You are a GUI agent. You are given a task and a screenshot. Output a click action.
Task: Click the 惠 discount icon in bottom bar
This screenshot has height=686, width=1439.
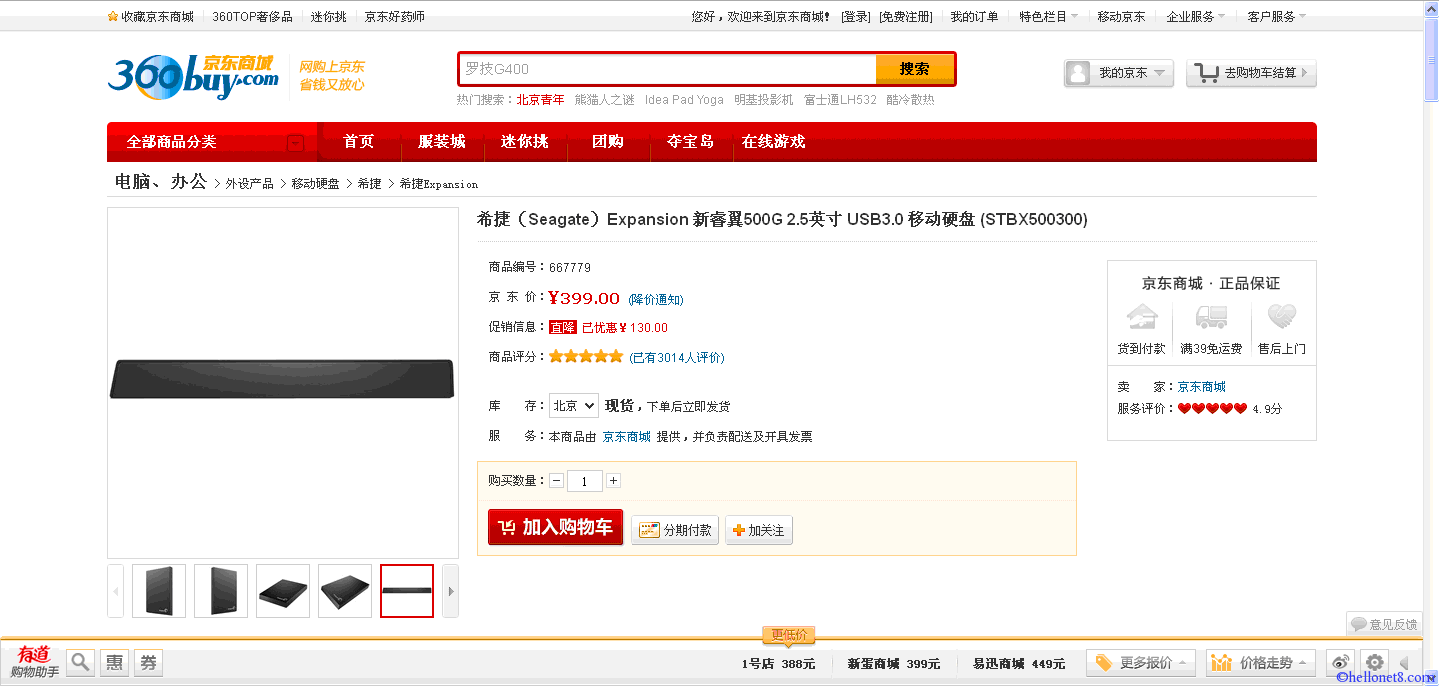(x=115, y=662)
